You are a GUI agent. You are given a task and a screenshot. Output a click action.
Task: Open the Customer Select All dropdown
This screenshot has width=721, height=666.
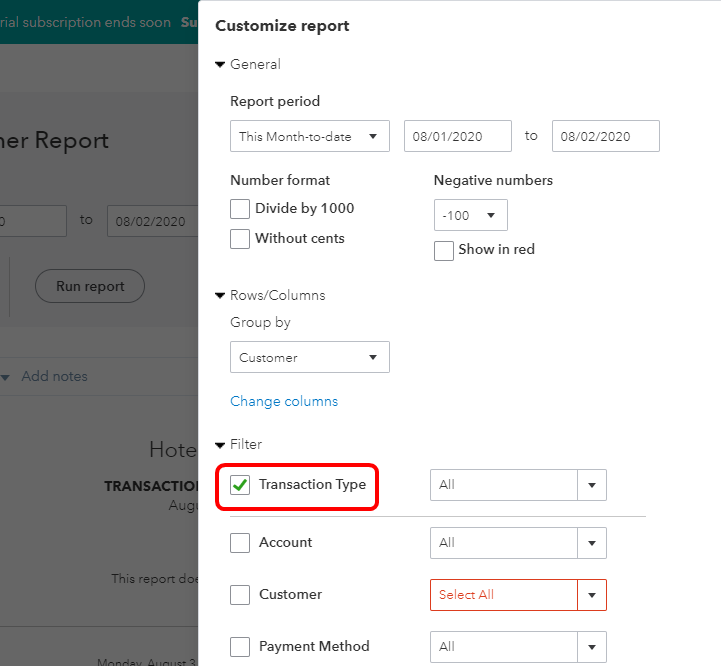point(592,595)
